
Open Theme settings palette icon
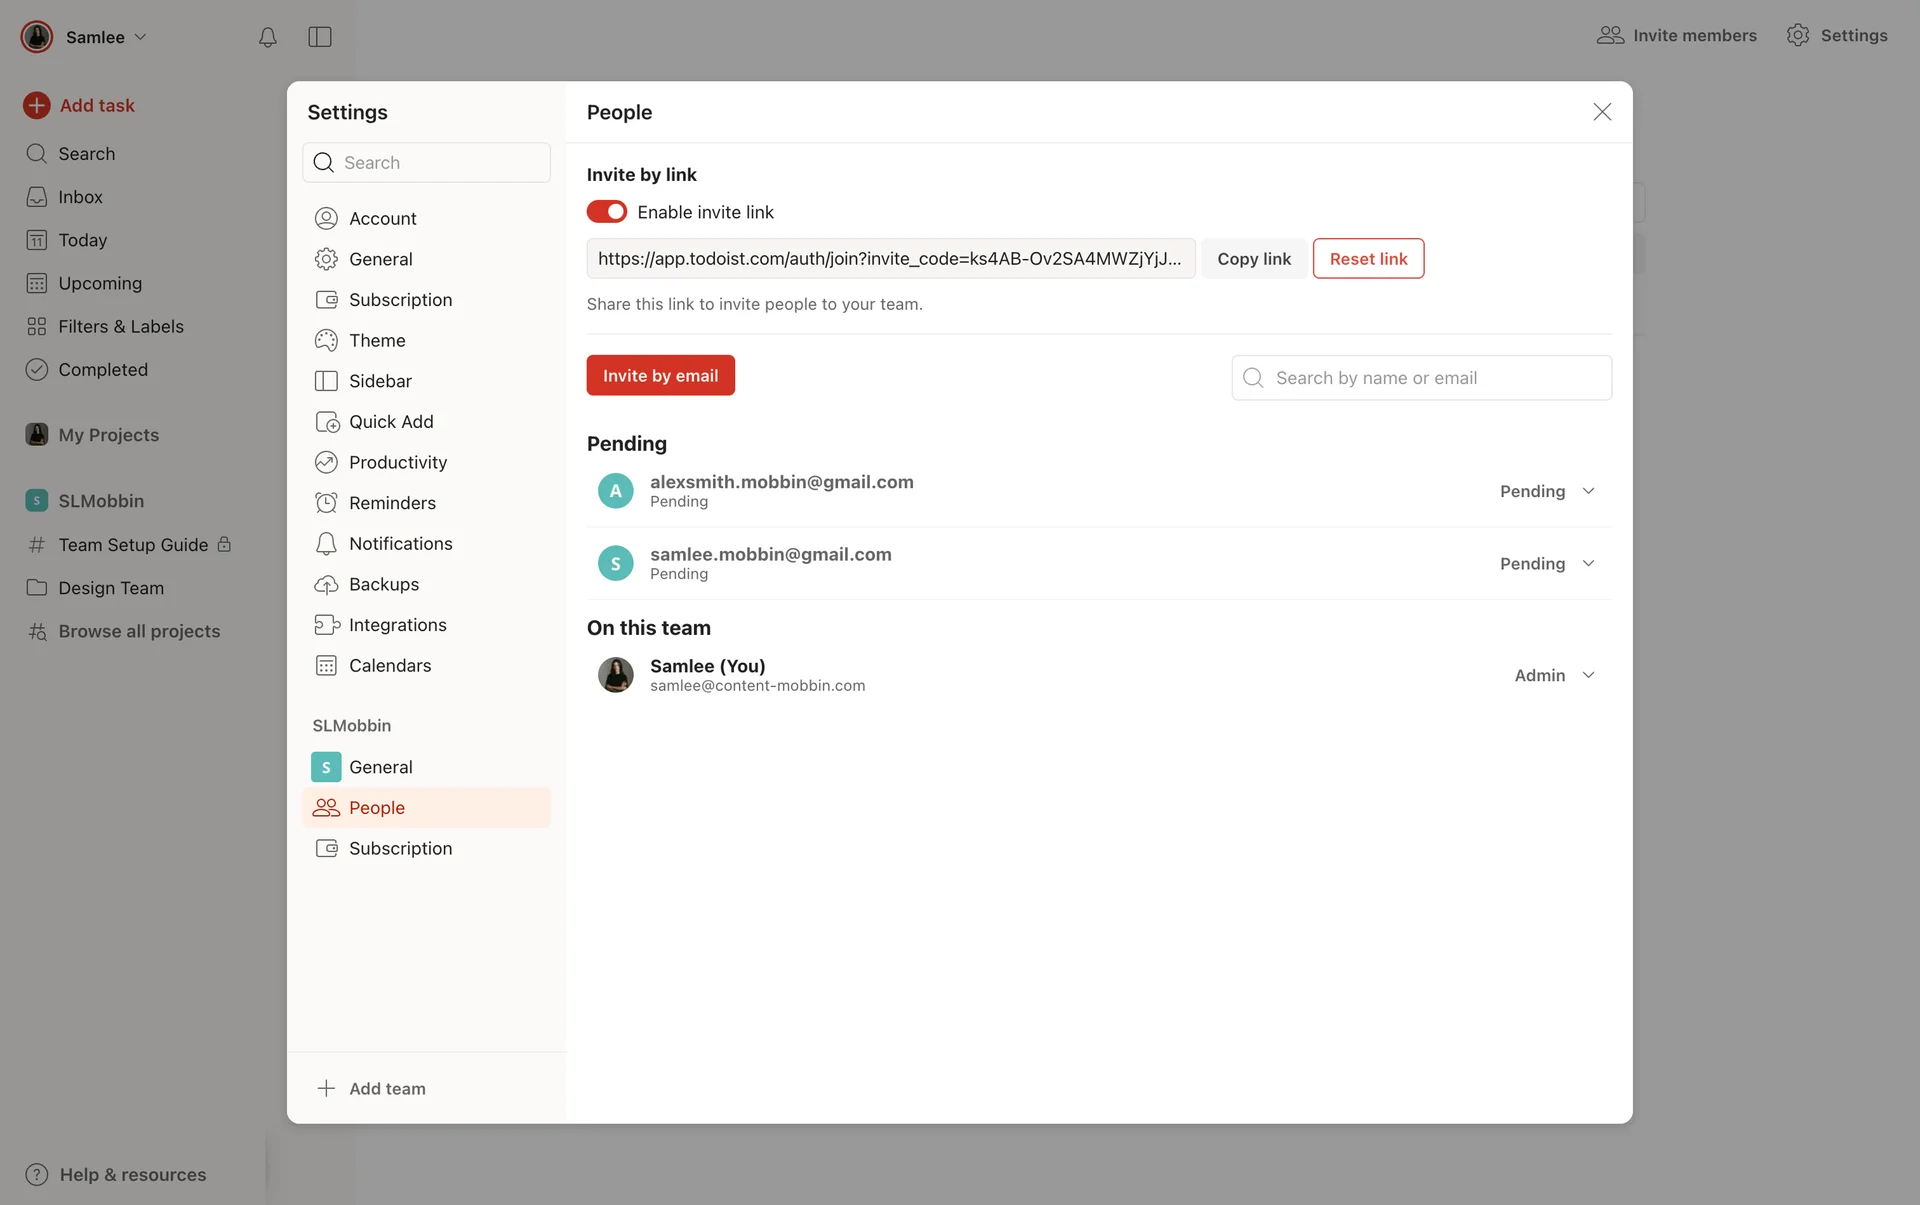[326, 340]
